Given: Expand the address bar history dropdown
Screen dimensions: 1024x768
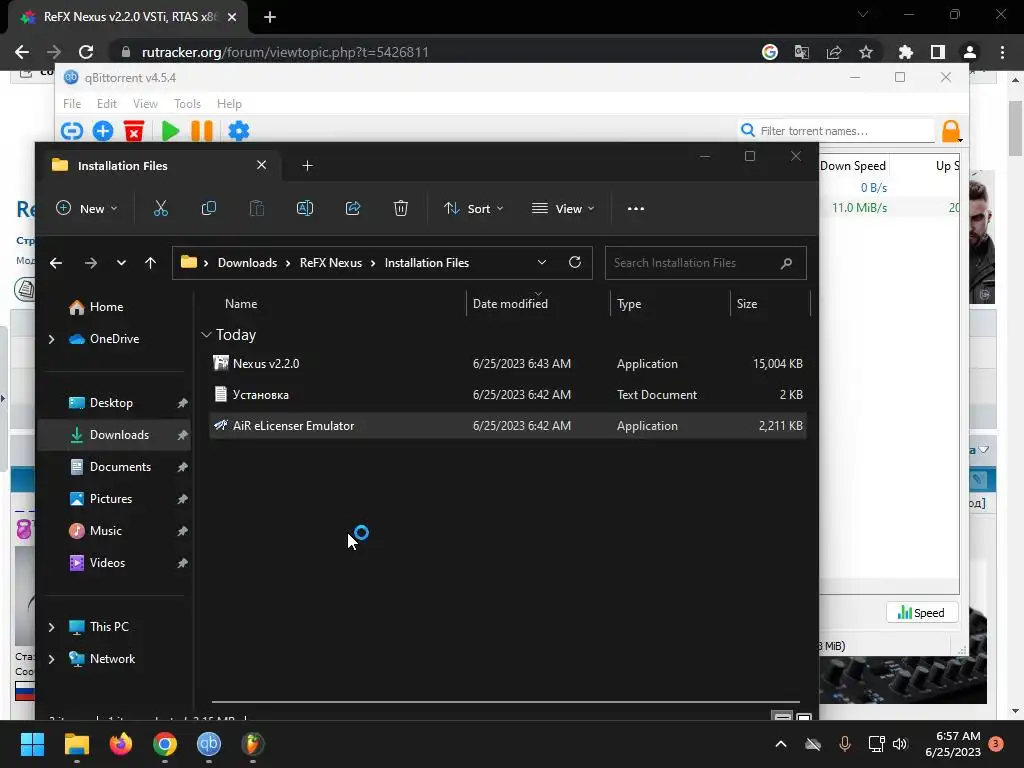Looking at the screenshot, I should [542, 262].
